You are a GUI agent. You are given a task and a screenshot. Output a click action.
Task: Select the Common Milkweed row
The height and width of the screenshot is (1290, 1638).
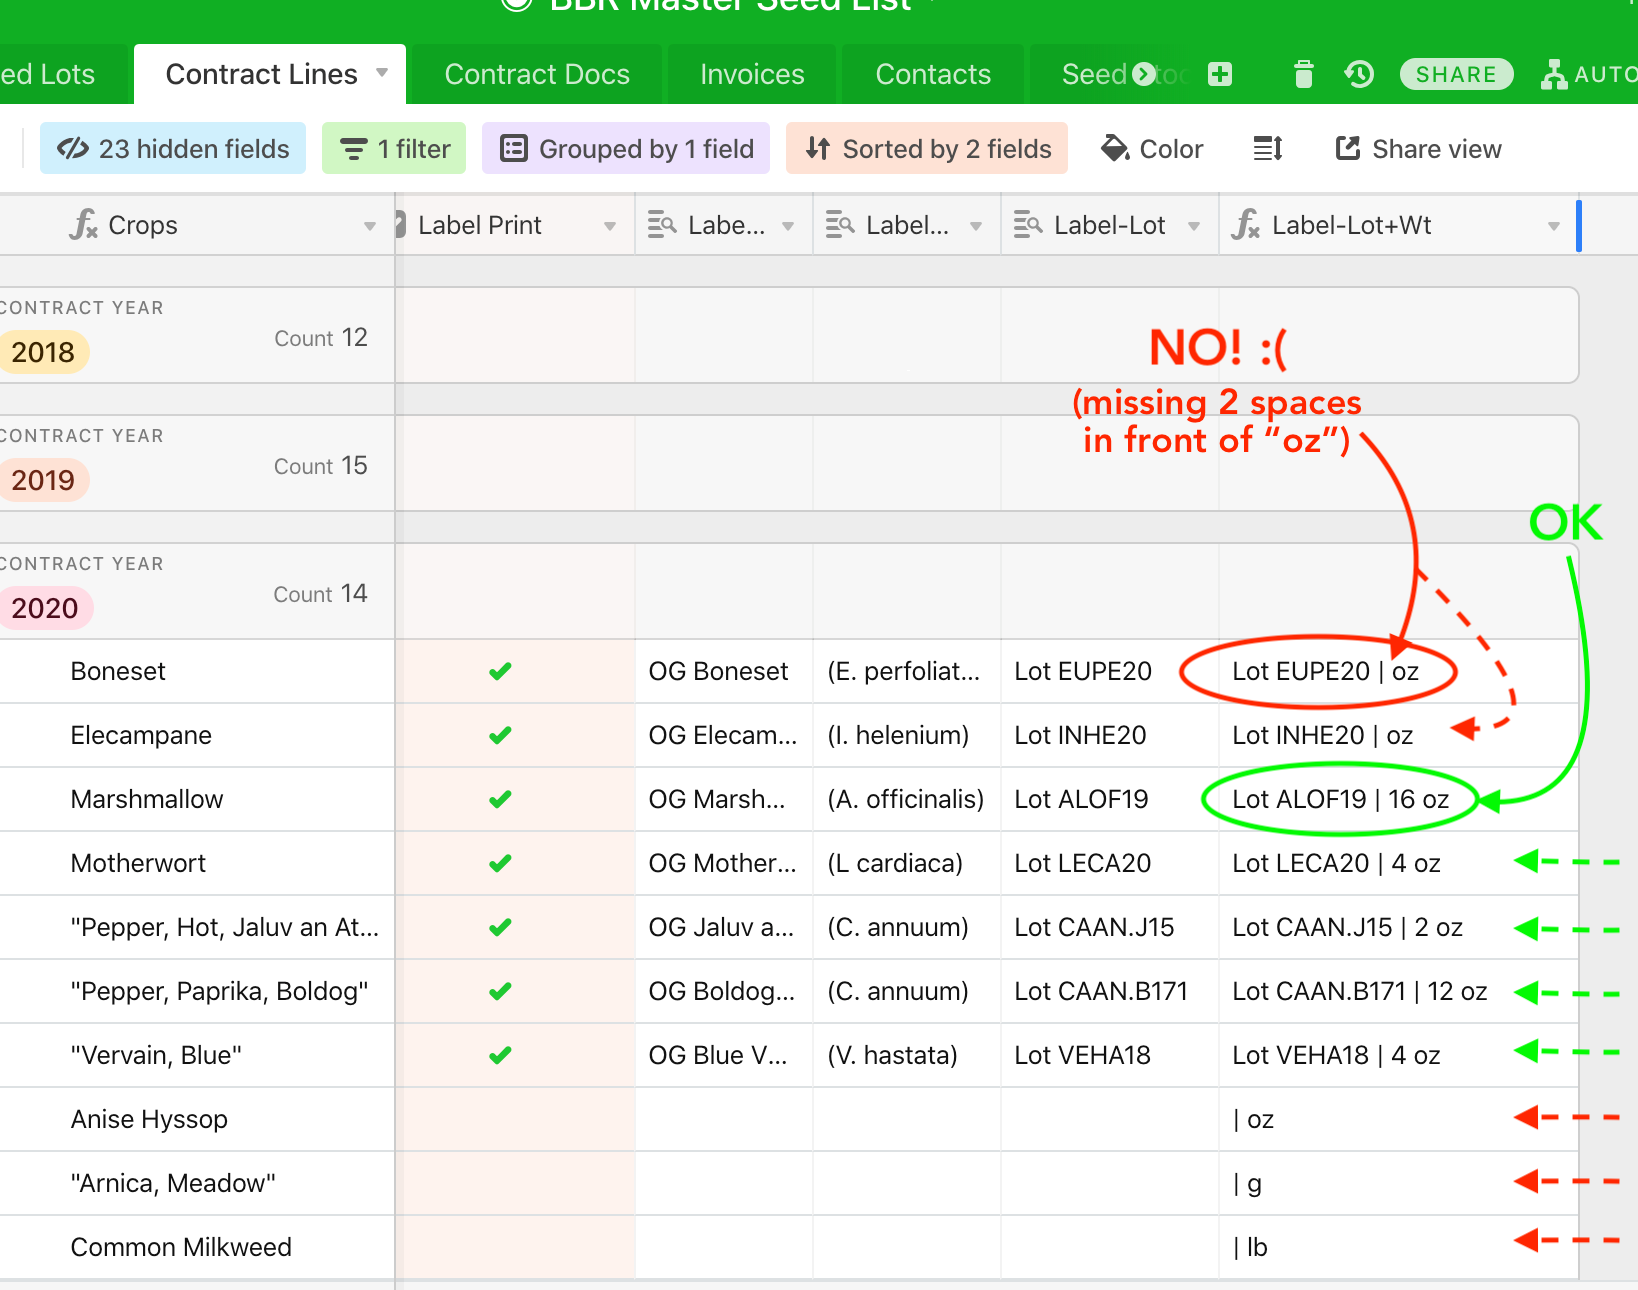[x=789, y=1247]
